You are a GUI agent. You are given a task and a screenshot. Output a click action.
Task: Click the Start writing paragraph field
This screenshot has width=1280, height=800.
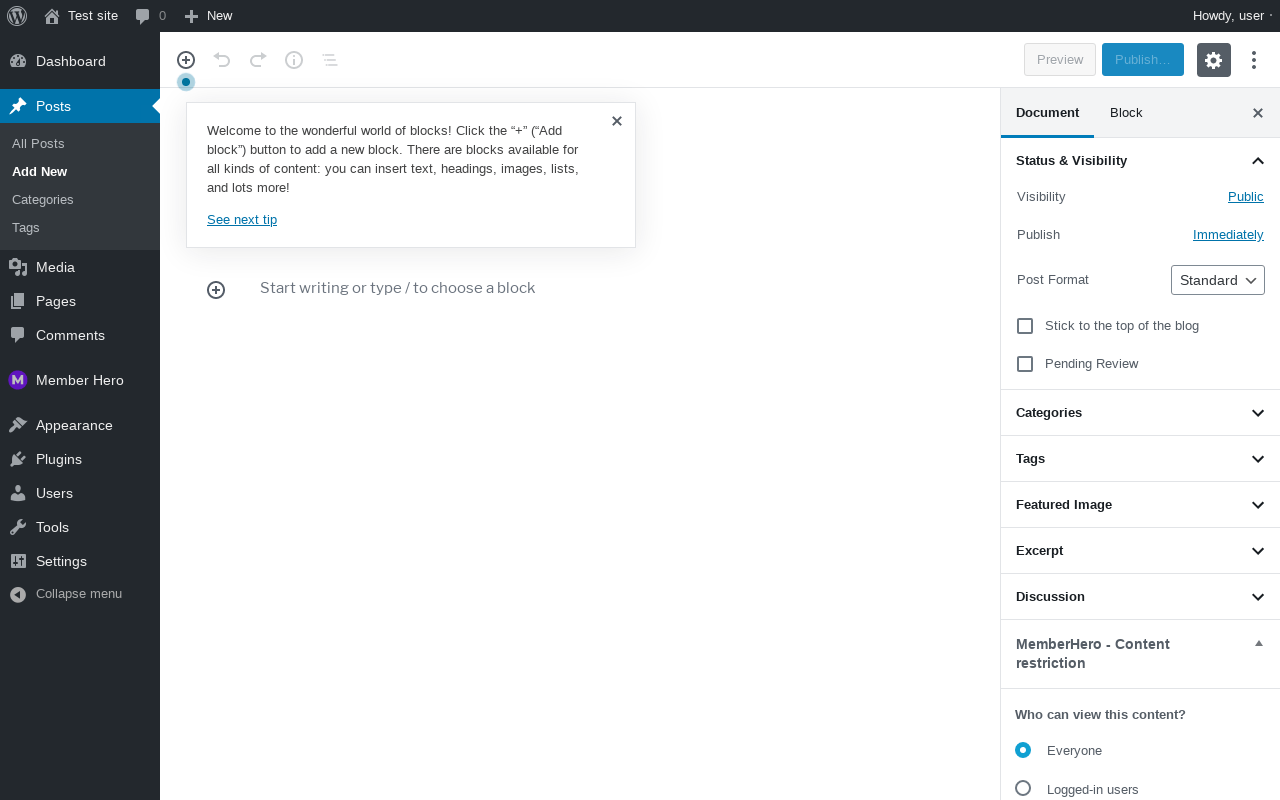tap(398, 288)
